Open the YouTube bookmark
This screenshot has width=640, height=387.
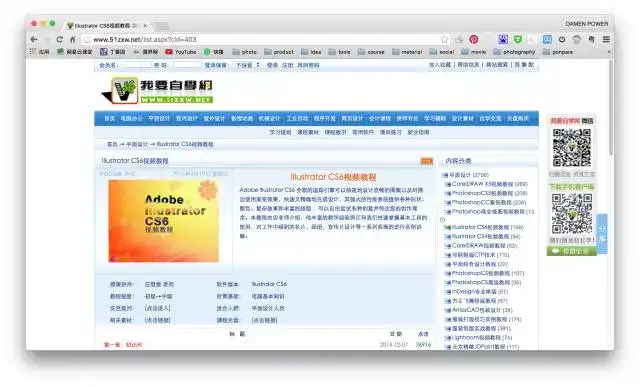(181, 52)
